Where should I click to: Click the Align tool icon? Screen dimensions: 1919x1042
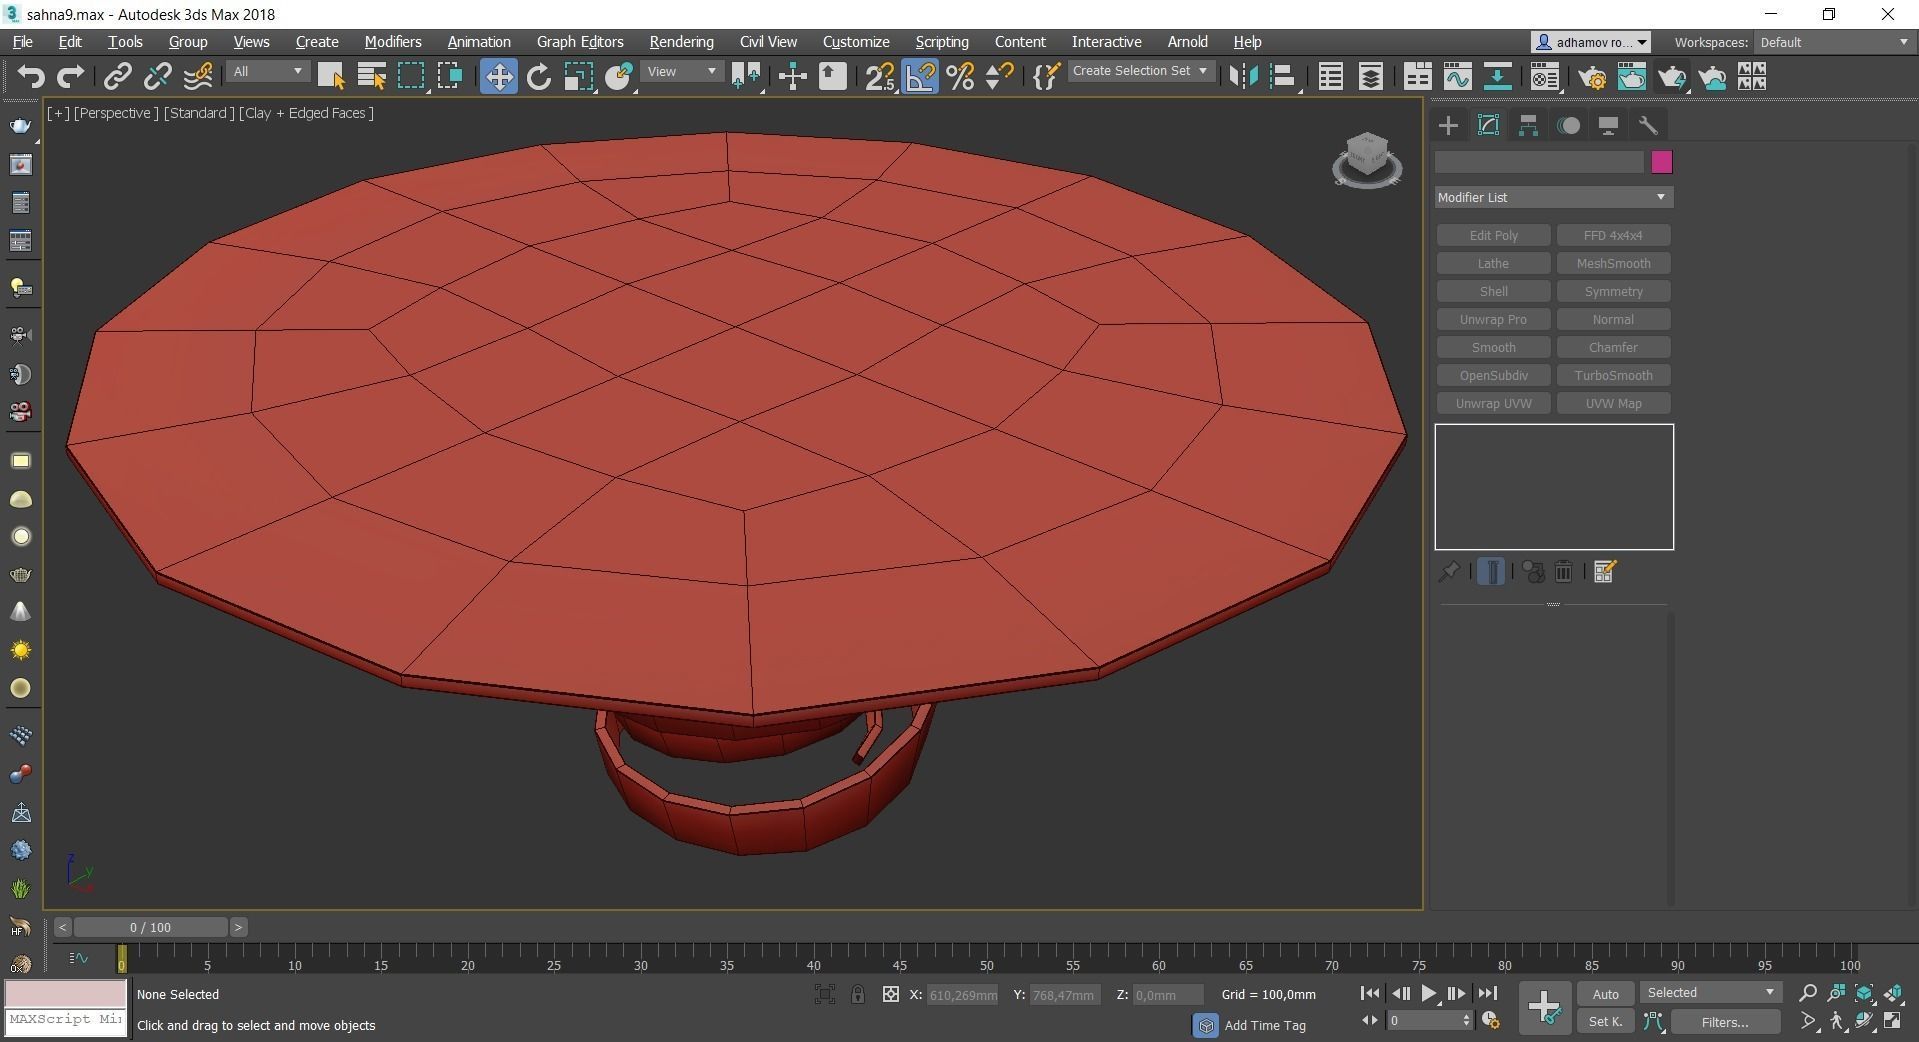[1283, 77]
